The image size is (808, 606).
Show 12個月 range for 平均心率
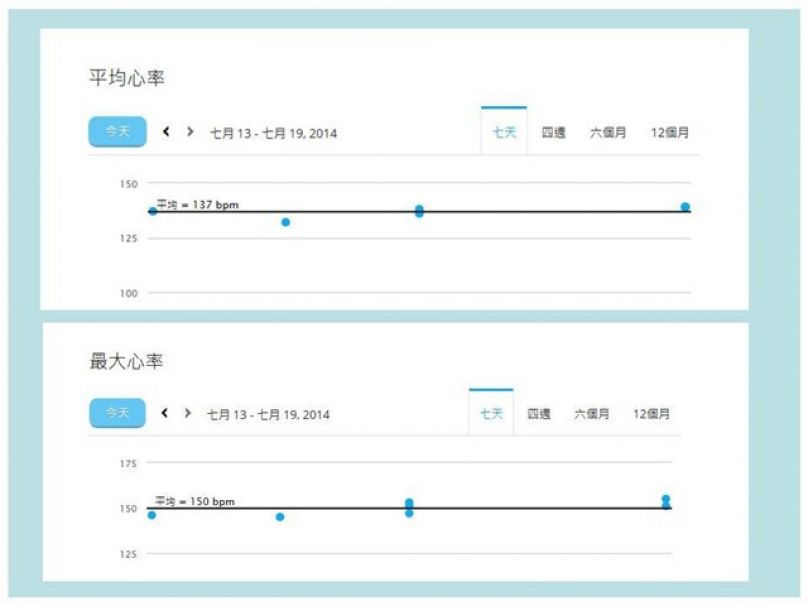point(669,132)
